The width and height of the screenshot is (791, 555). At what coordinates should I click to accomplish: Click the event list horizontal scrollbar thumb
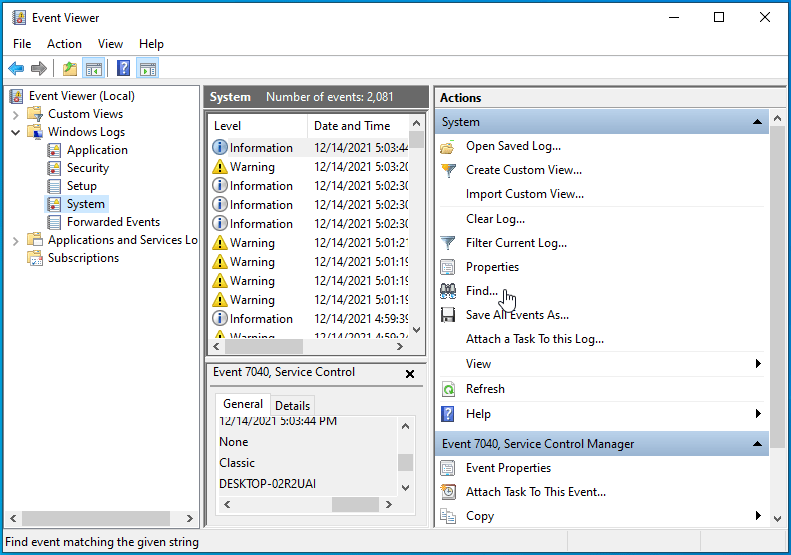click(x=264, y=347)
